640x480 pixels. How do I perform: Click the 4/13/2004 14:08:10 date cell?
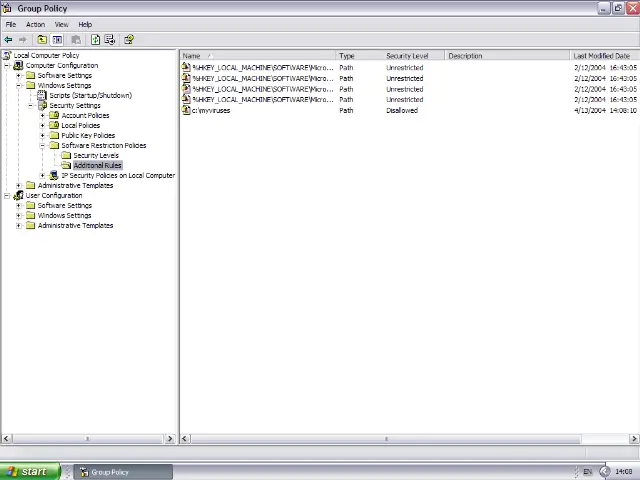pyautogui.click(x=605, y=111)
